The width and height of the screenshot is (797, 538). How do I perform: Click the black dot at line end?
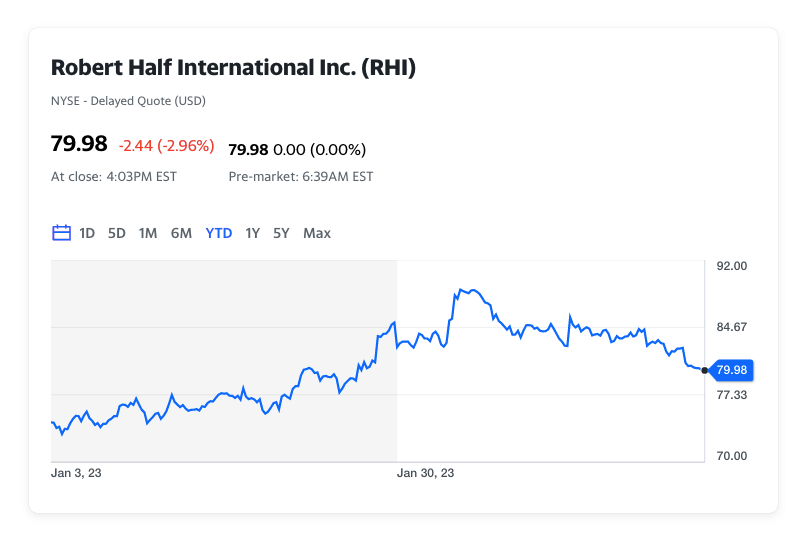pyautogui.click(x=704, y=370)
